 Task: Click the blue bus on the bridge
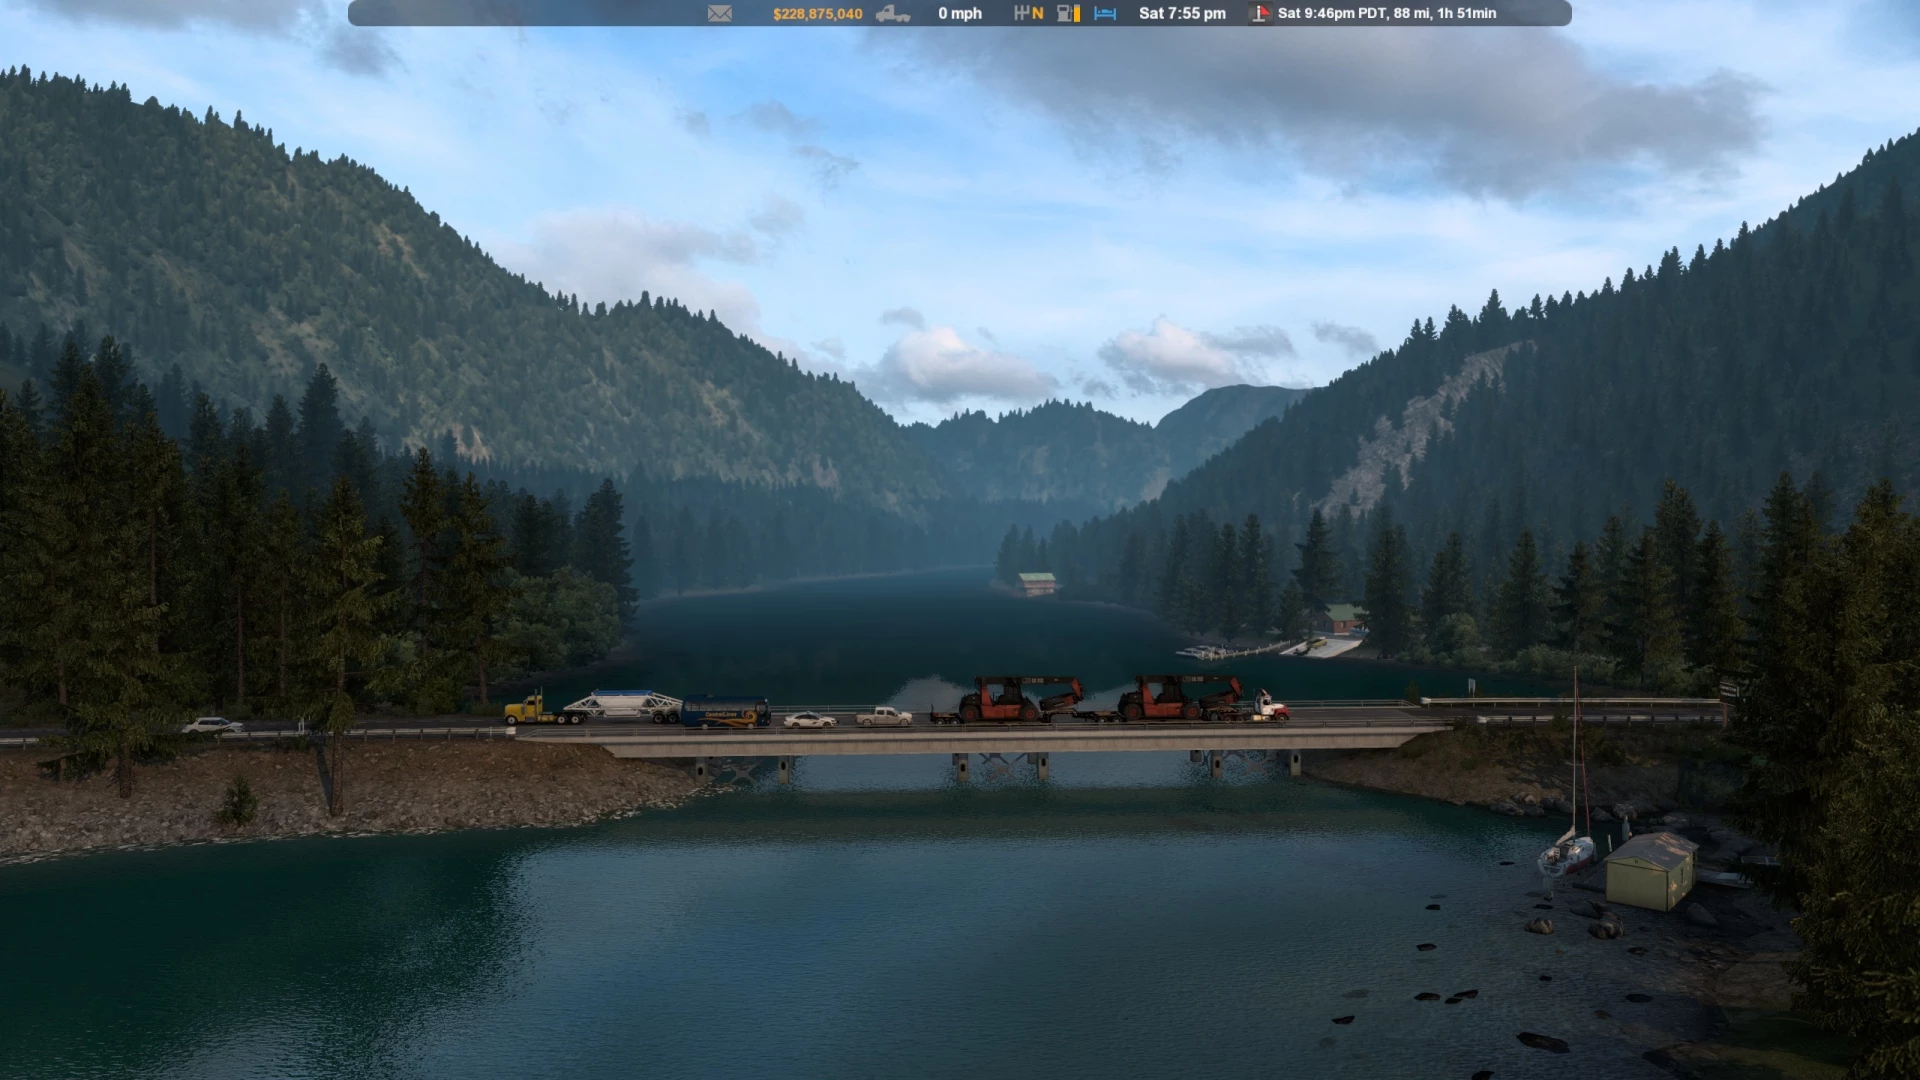(x=726, y=712)
